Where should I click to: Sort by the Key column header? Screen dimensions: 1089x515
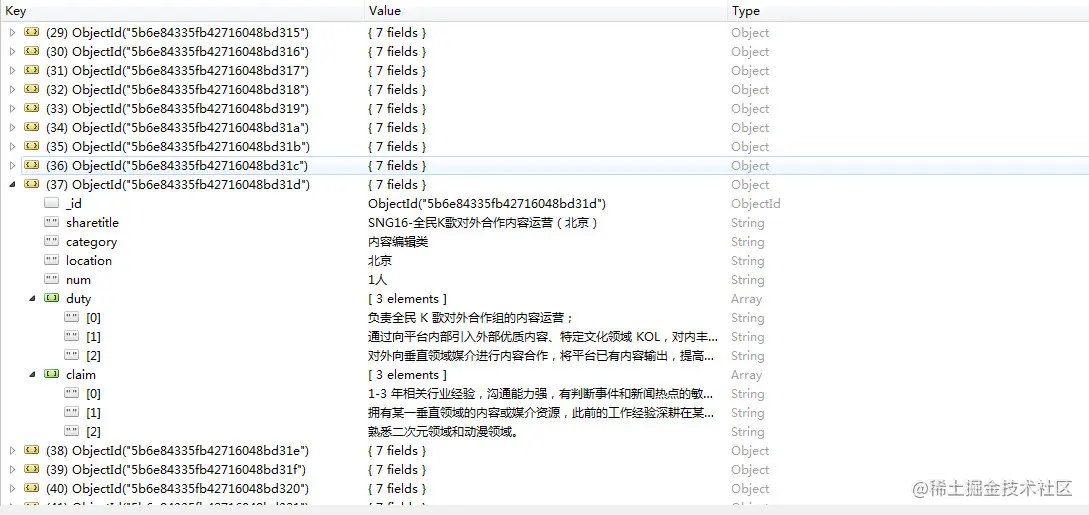click(182, 10)
